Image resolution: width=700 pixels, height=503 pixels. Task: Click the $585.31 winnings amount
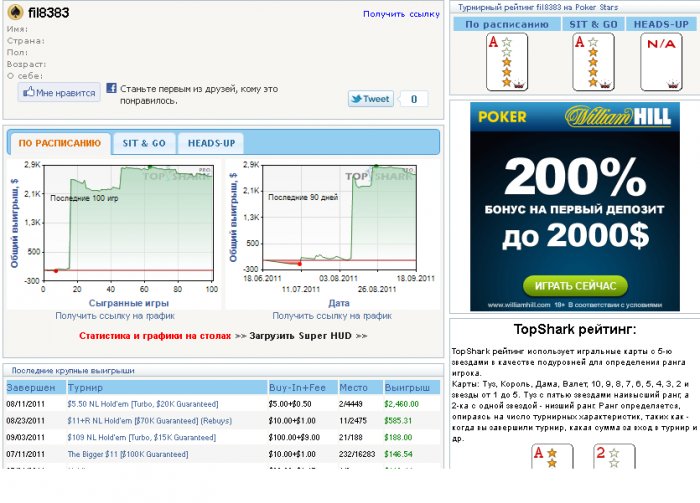[398, 420]
